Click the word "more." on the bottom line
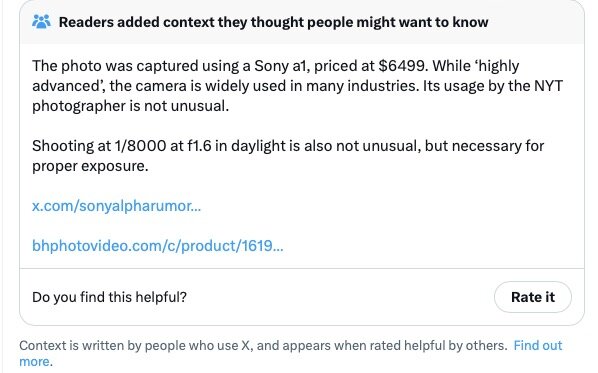This screenshot has width=598, height=373. point(36,362)
